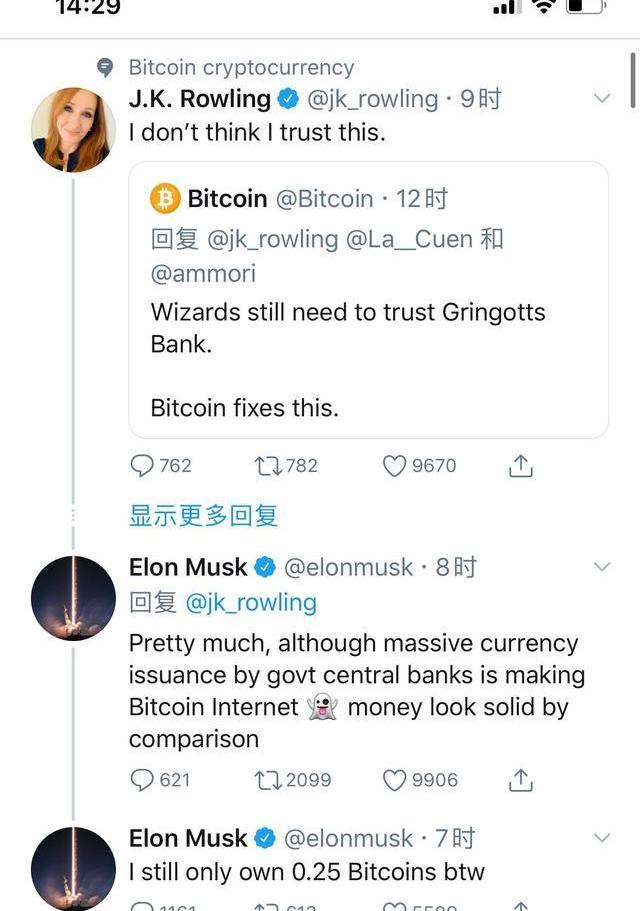Like J.K. Rowling's tweet

click(x=419, y=465)
